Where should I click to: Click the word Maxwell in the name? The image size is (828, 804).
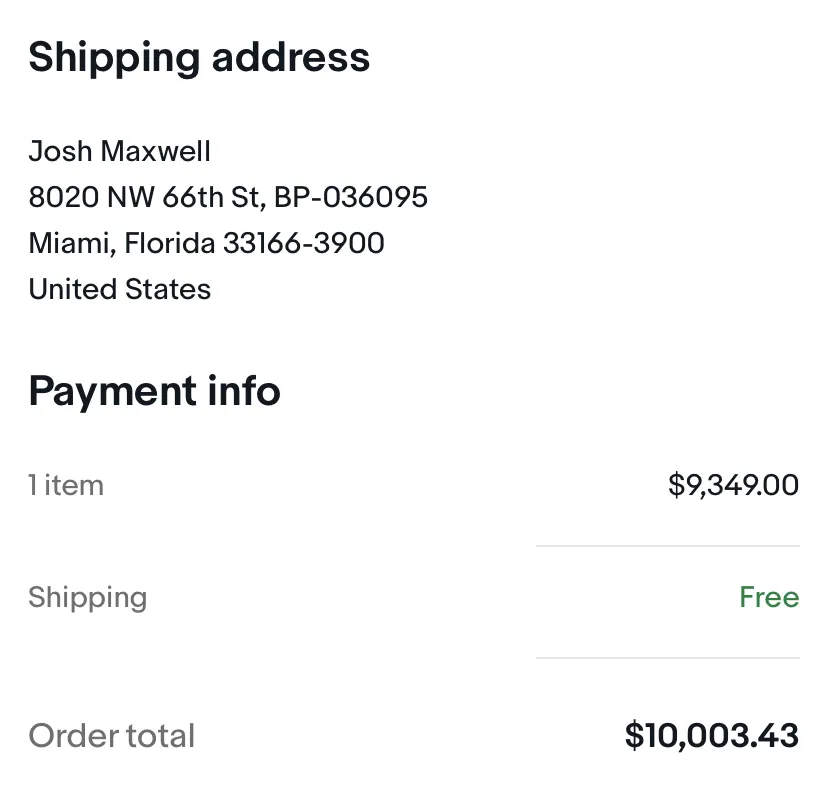click(155, 152)
